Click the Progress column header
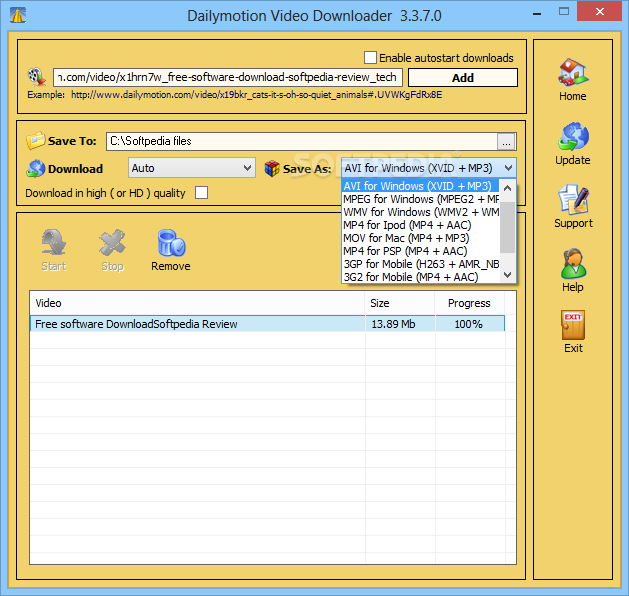The image size is (629, 596). pyautogui.click(x=469, y=303)
